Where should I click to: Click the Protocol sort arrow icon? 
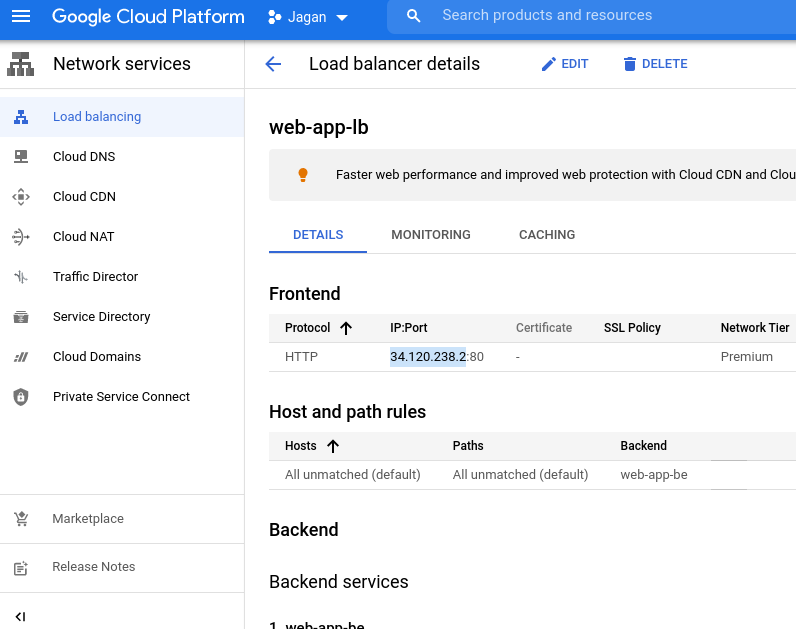(x=346, y=328)
